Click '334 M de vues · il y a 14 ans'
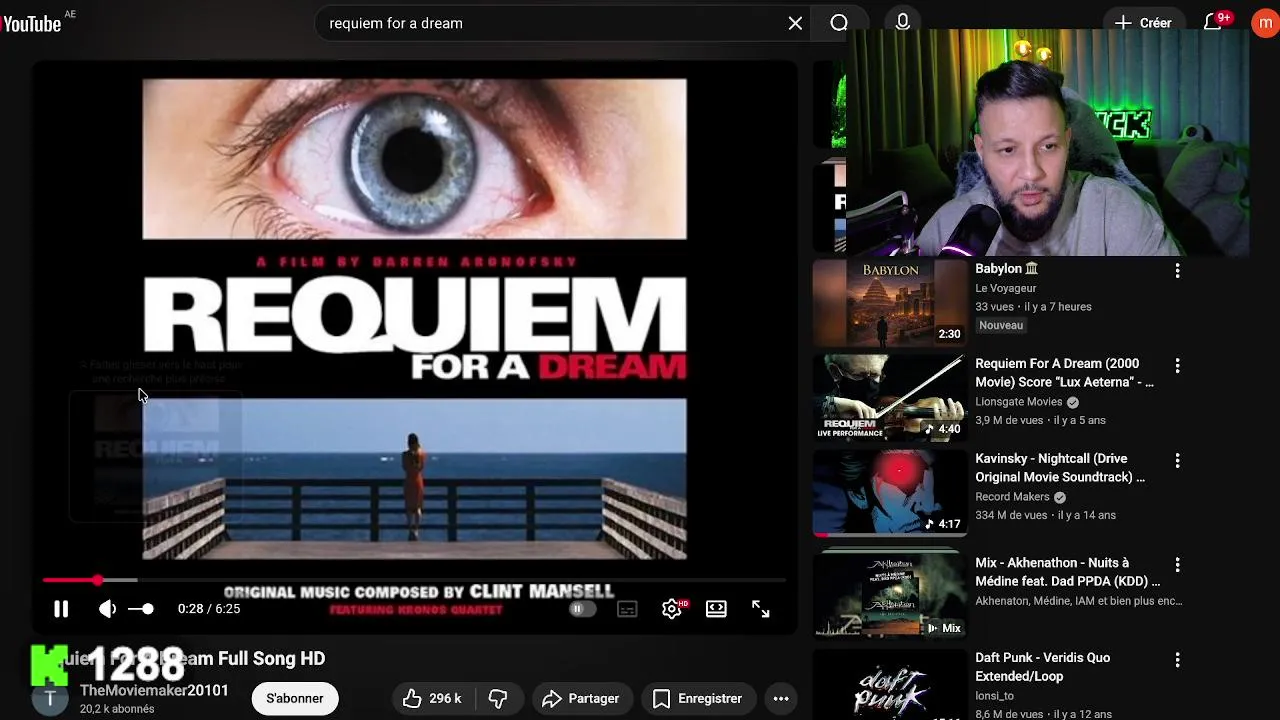Image resolution: width=1280 pixels, height=720 pixels. tap(1045, 515)
